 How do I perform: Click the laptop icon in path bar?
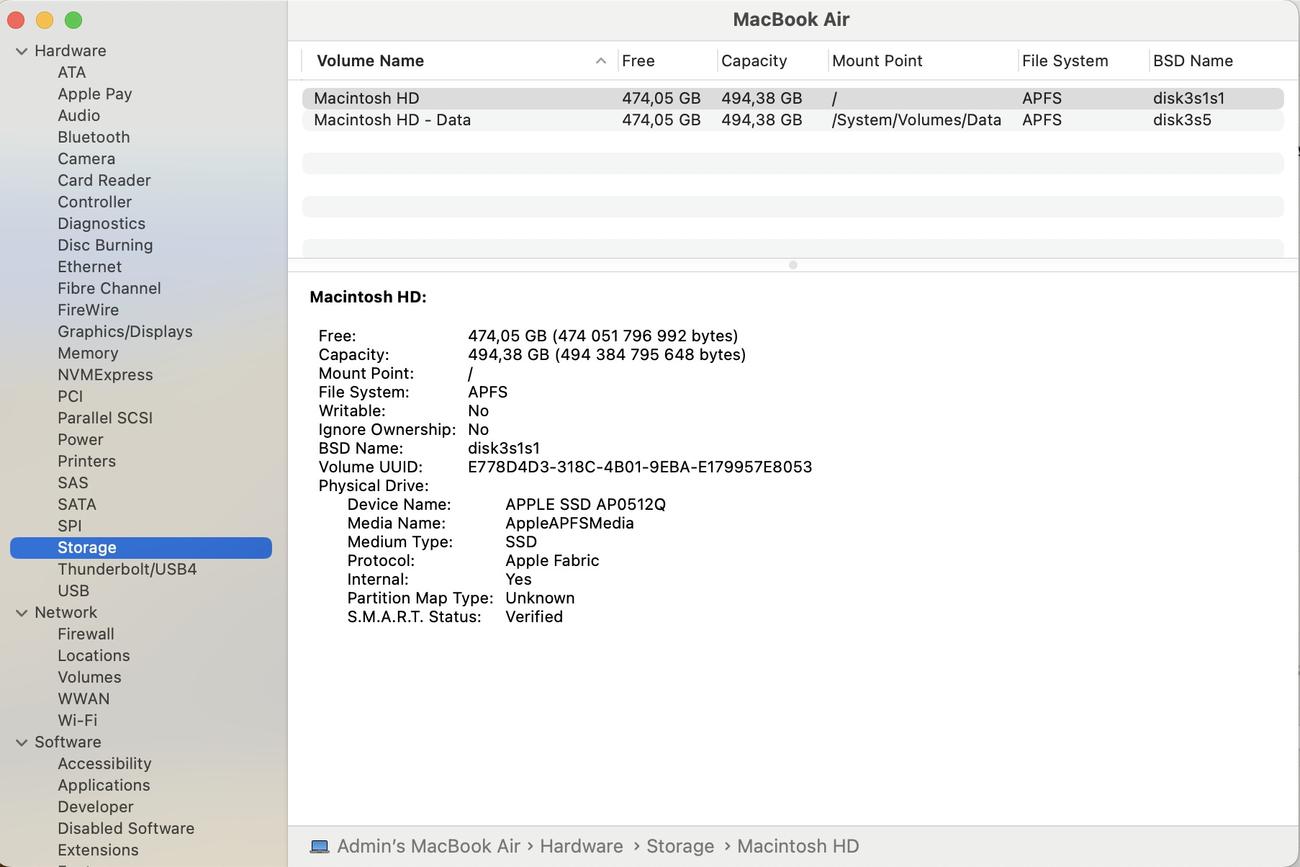click(x=319, y=847)
